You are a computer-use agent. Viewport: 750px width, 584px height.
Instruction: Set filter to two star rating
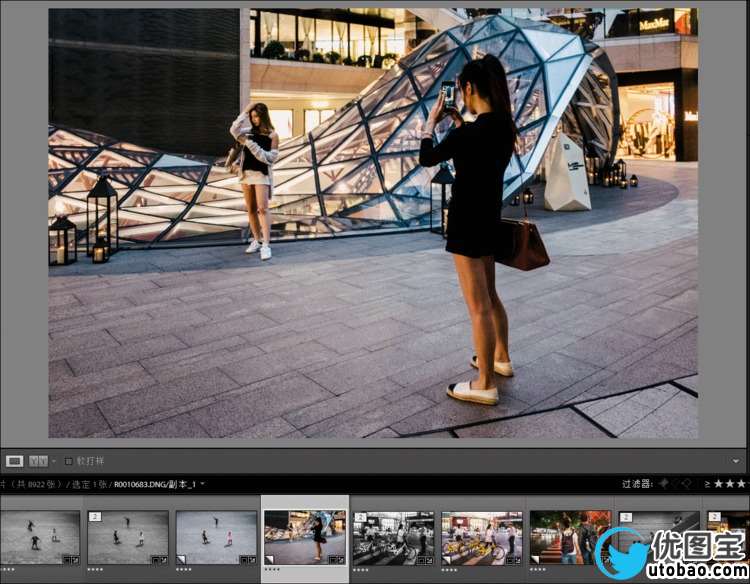[729, 484]
